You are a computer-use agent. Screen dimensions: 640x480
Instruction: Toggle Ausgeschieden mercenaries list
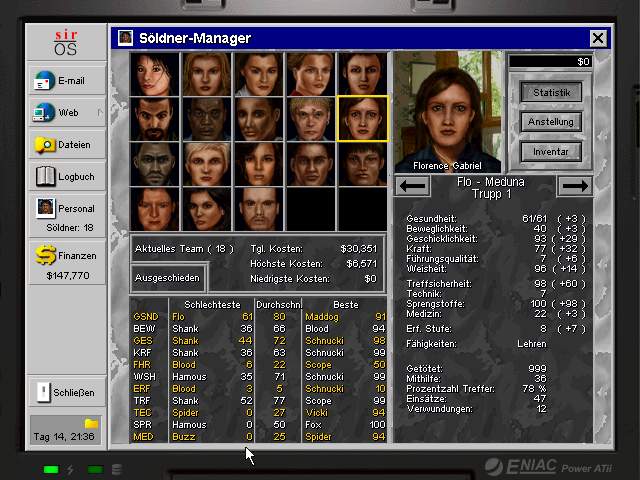pos(167,278)
